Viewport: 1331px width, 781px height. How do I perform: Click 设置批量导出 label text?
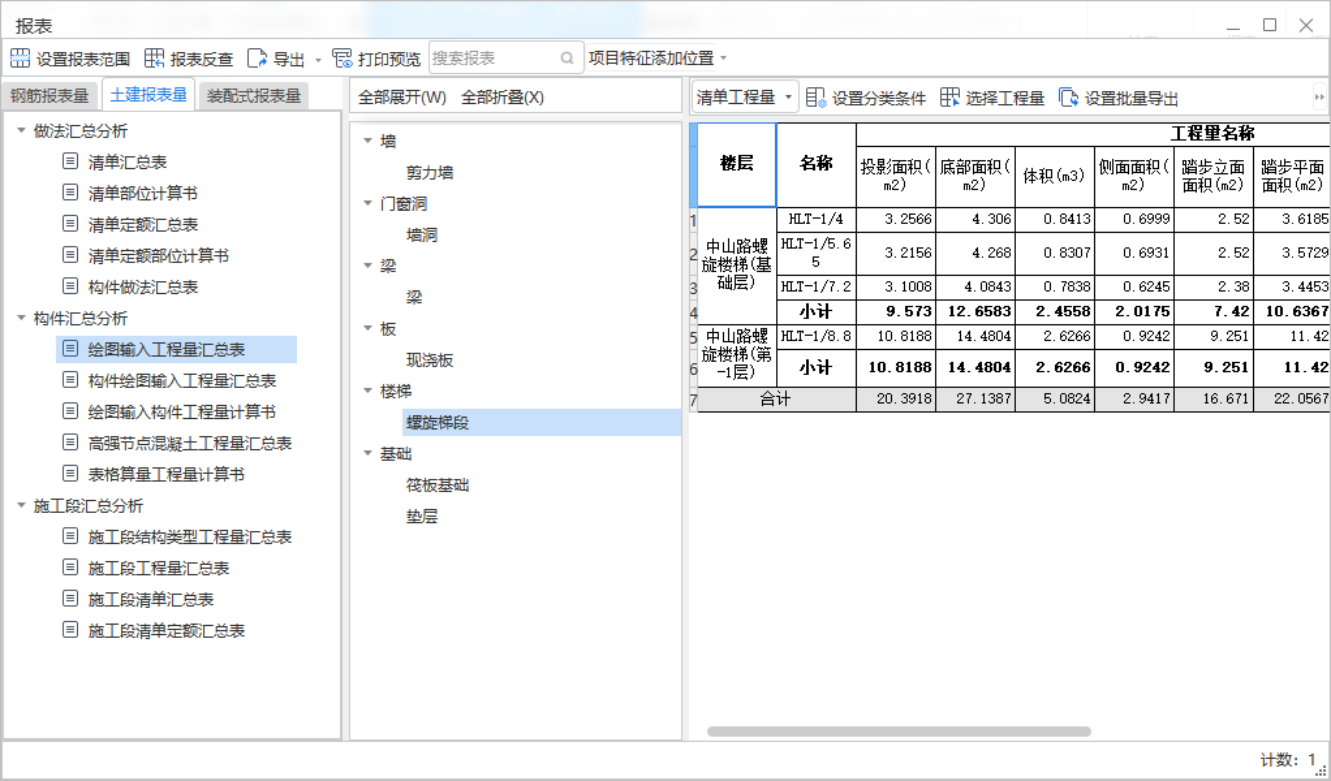point(1132,98)
